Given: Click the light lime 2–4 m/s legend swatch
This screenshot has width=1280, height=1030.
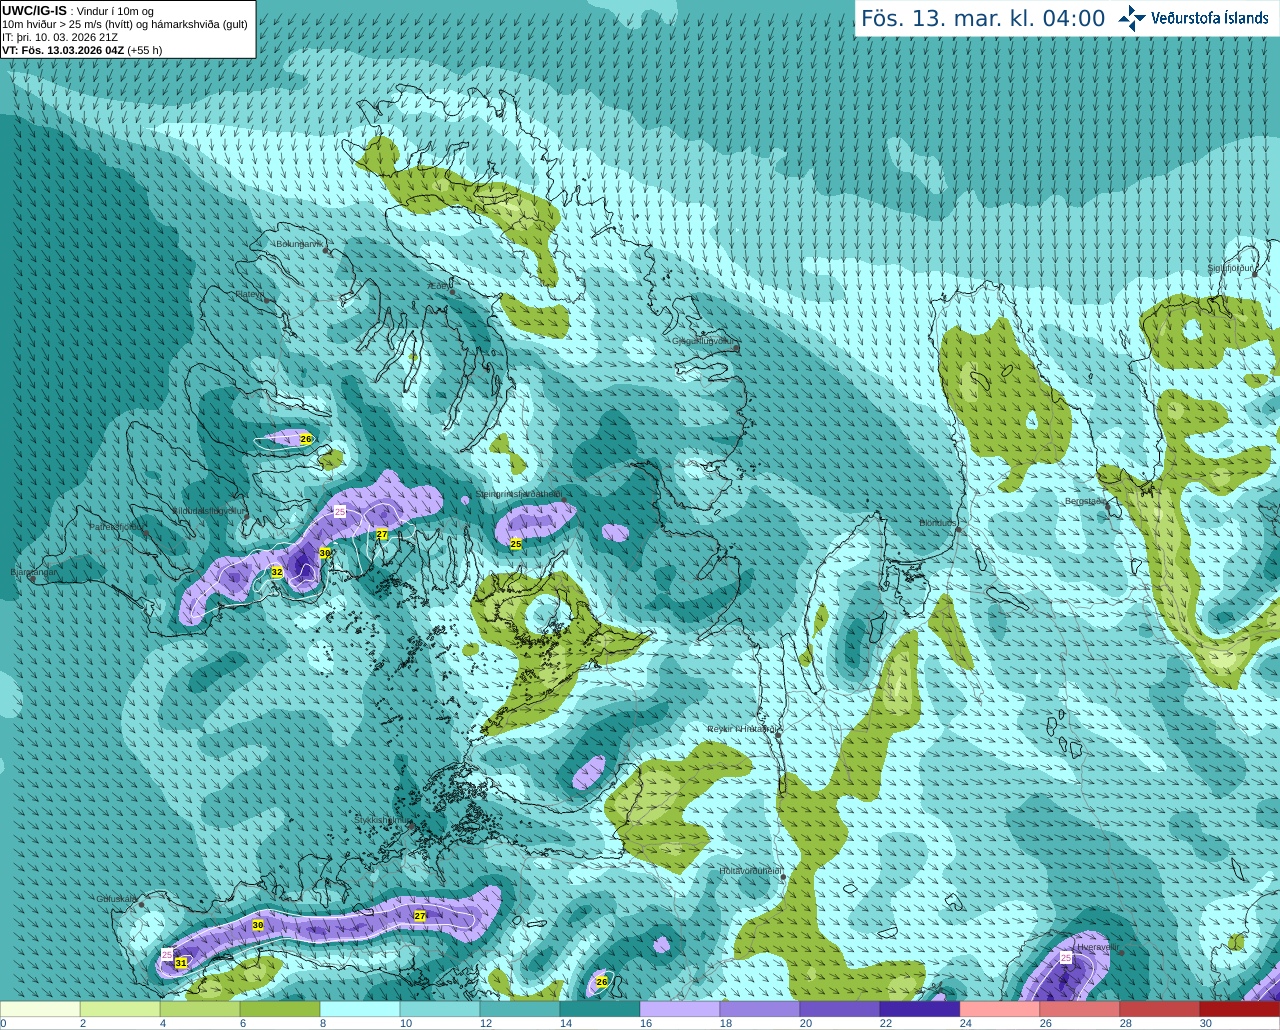Looking at the screenshot, I should (x=120, y=1009).
